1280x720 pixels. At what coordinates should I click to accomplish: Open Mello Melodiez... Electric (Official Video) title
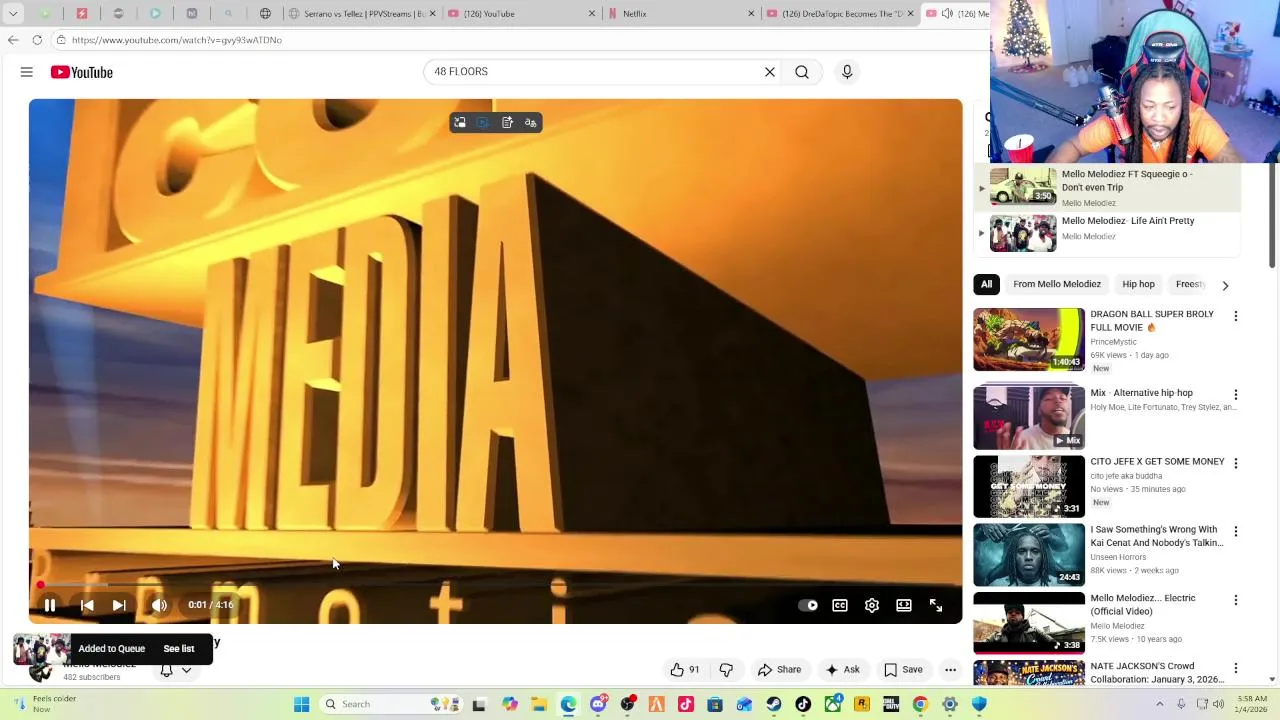(x=1143, y=605)
